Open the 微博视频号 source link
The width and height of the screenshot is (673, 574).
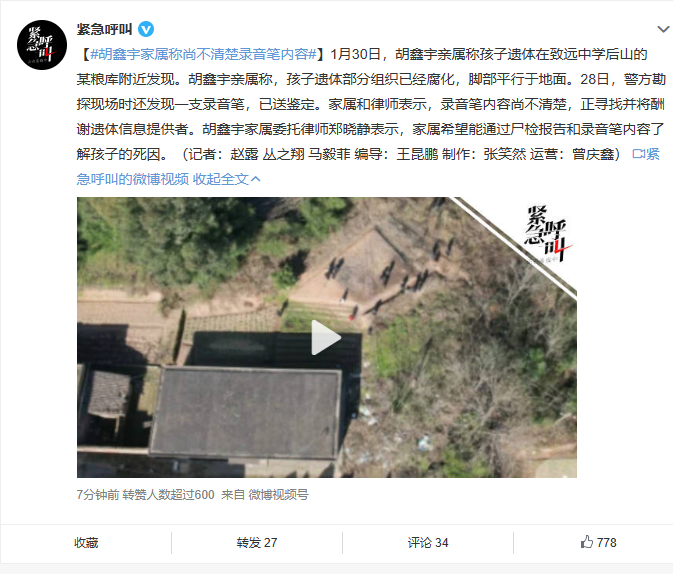click(278, 495)
